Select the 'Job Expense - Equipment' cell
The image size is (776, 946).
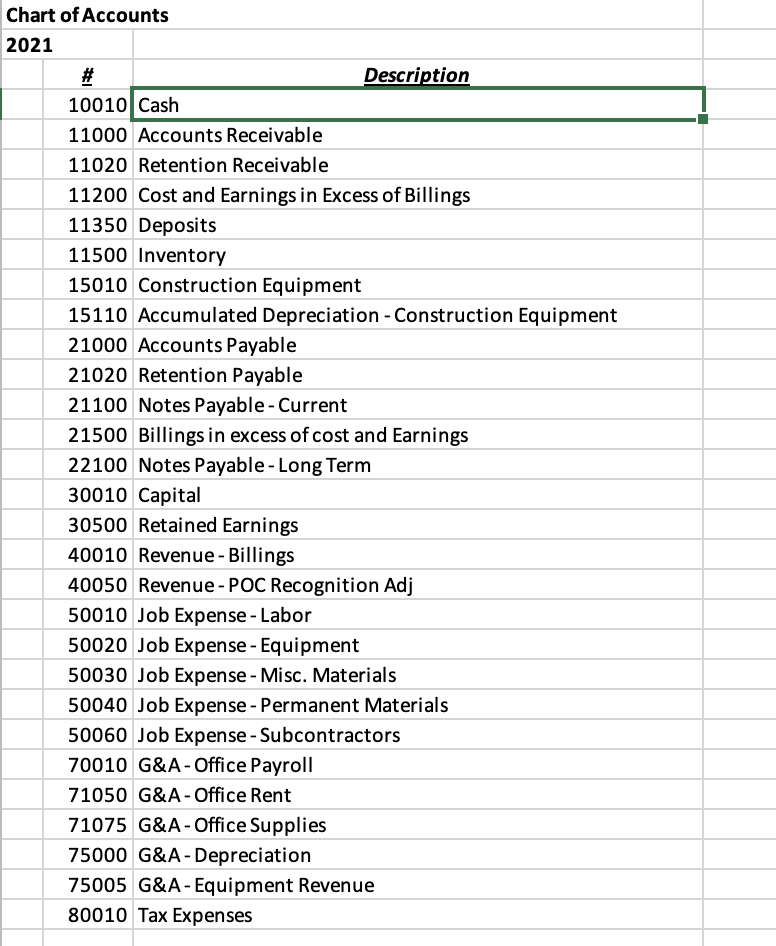pos(418,645)
